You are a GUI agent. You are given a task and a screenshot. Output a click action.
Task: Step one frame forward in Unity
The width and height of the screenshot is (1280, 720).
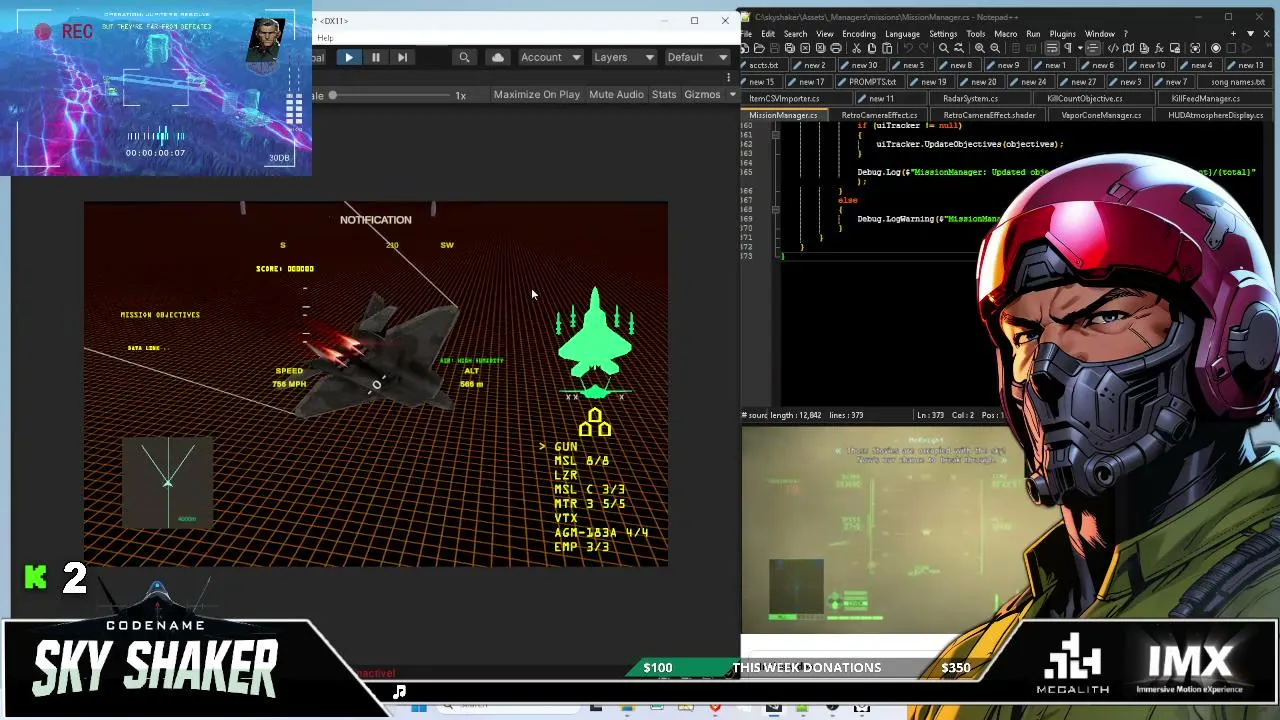(x=402, y=58)
